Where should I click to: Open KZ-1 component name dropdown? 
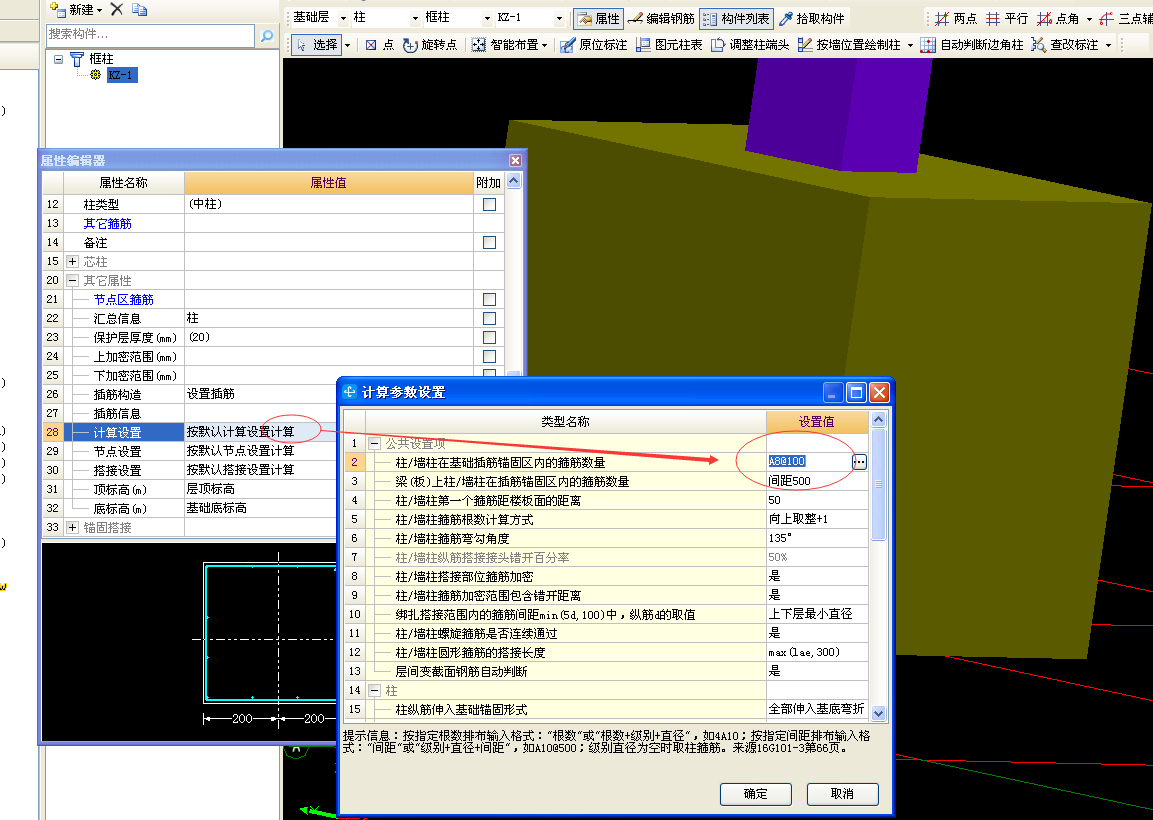click(x=559, y=18)
